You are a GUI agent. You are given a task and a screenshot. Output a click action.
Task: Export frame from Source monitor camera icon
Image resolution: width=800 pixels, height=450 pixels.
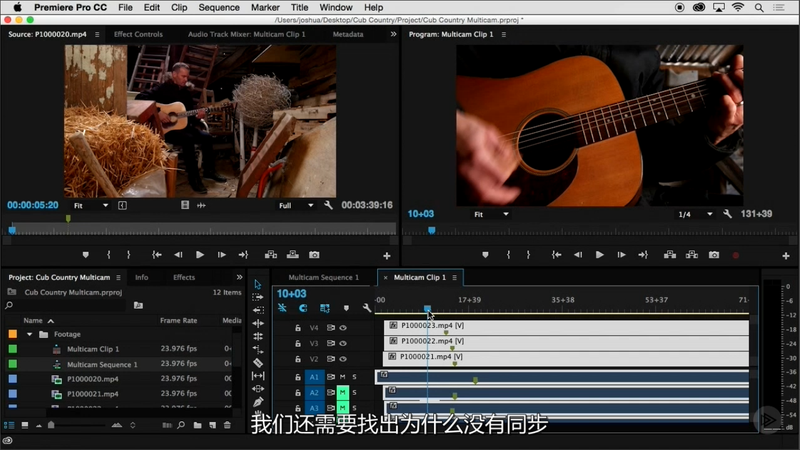[x=314, y=255]
